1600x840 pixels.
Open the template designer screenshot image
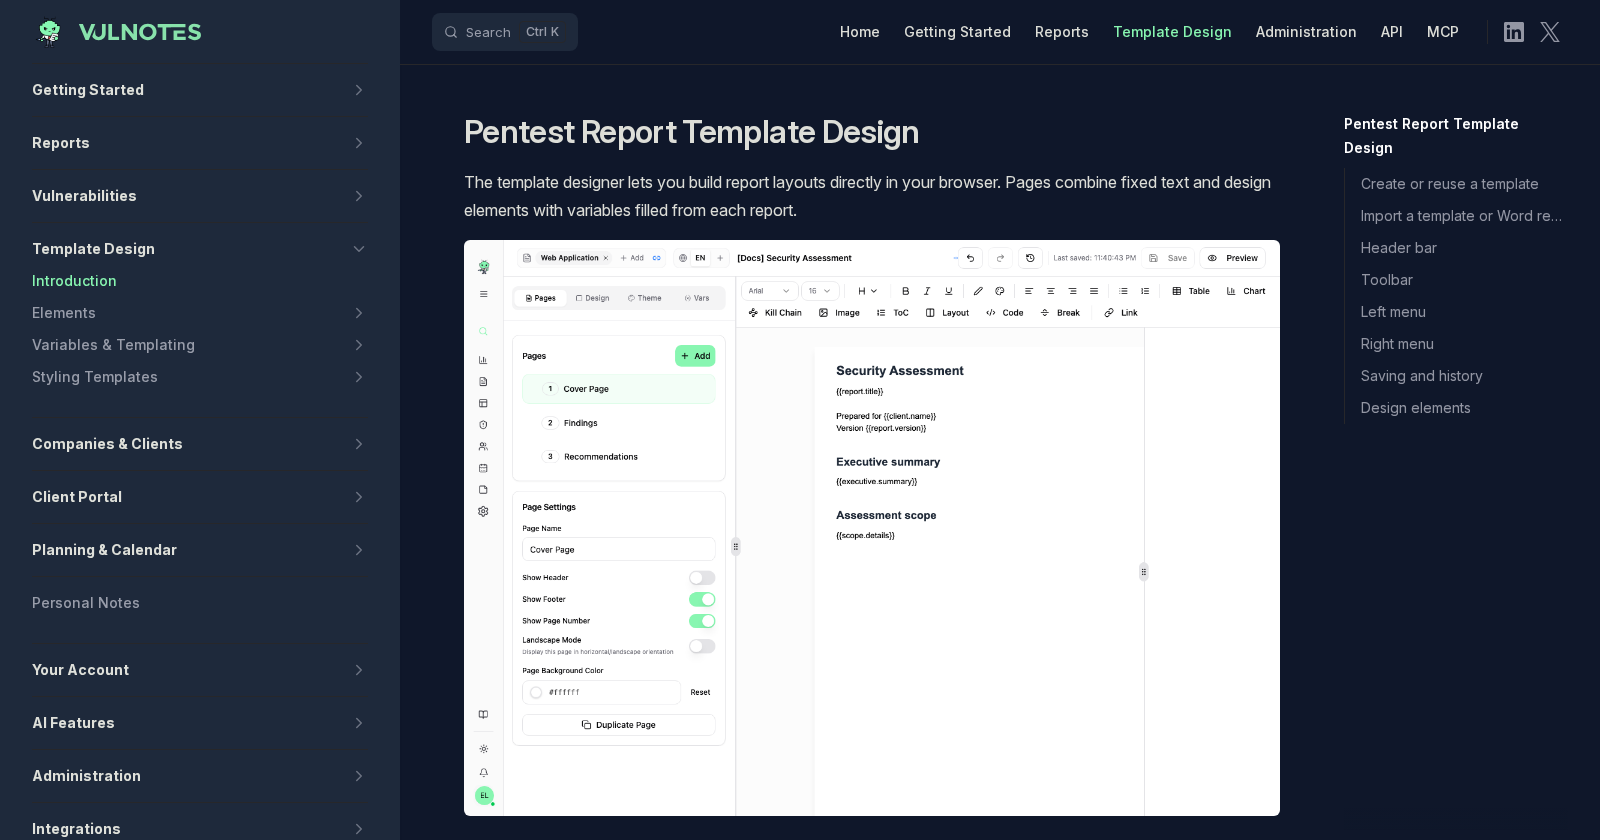point(872,528)
